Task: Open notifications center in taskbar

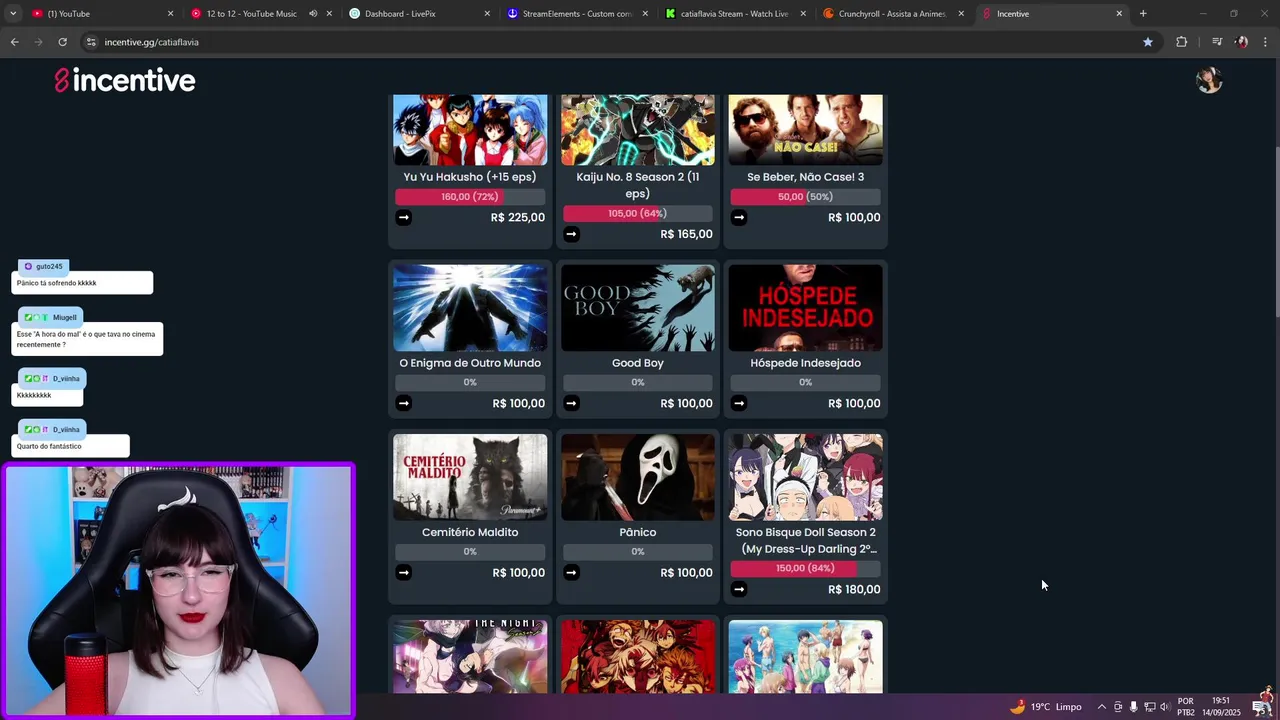Action: tap(1260, 707)
